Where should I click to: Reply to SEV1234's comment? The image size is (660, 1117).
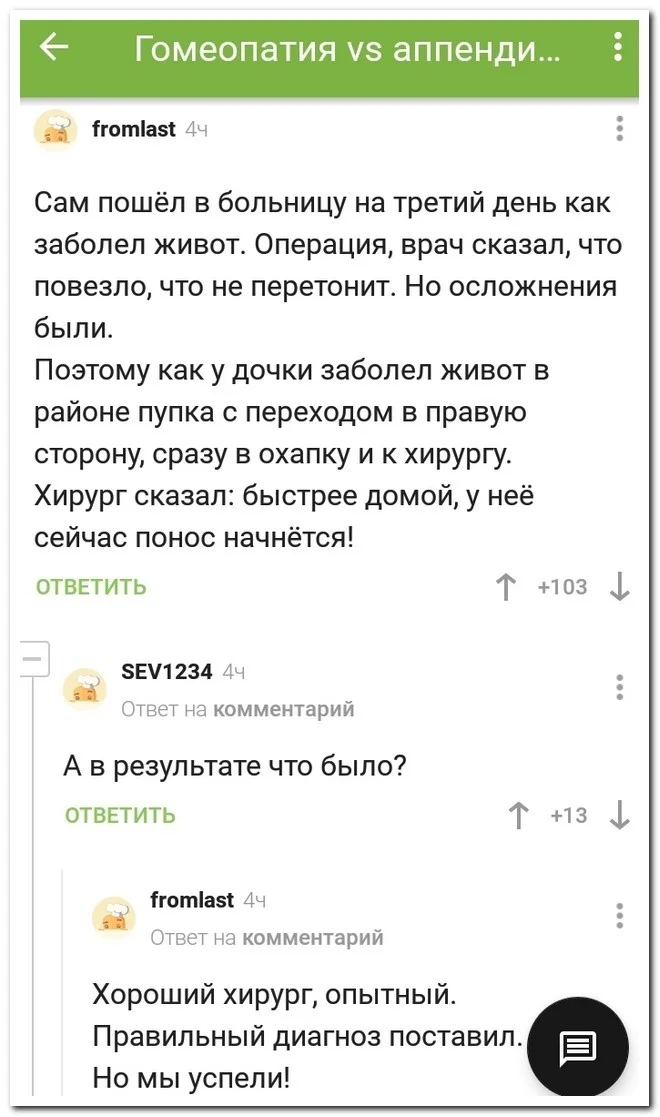120,816
